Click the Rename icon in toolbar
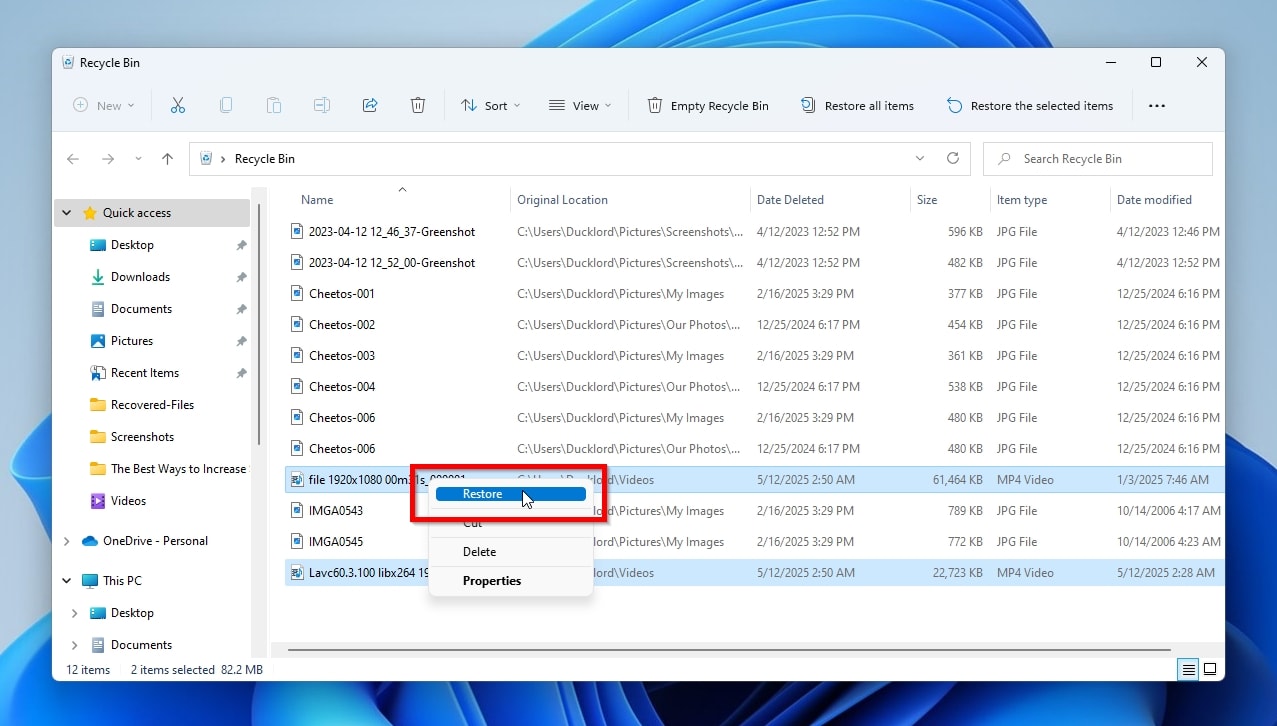This screenshot has height=726, width=1277. [322, 105]
